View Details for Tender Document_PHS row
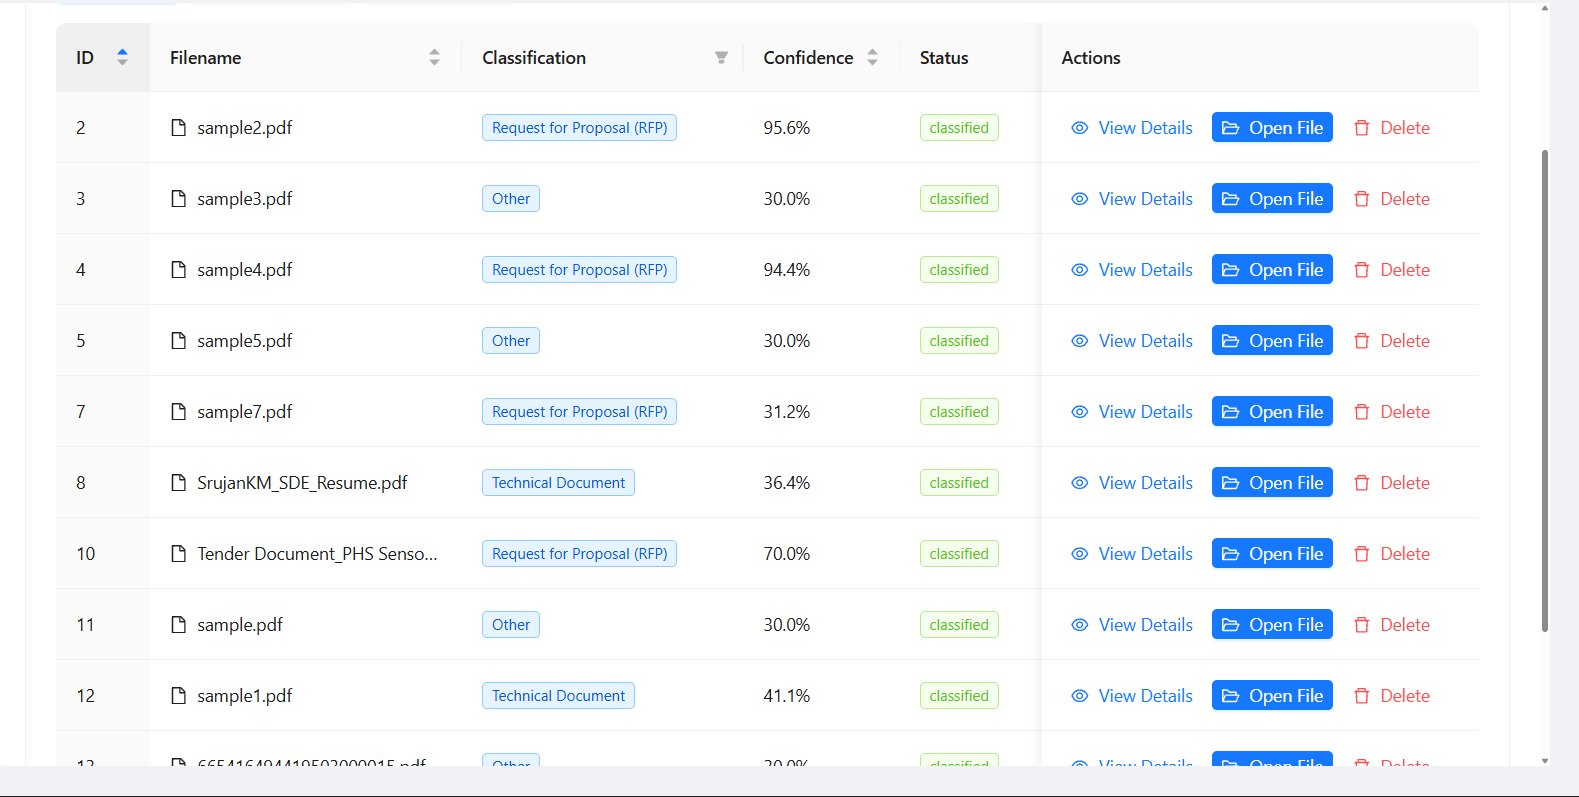Viewport: 1579px width, 797px height. click(x=1132, y=553)
